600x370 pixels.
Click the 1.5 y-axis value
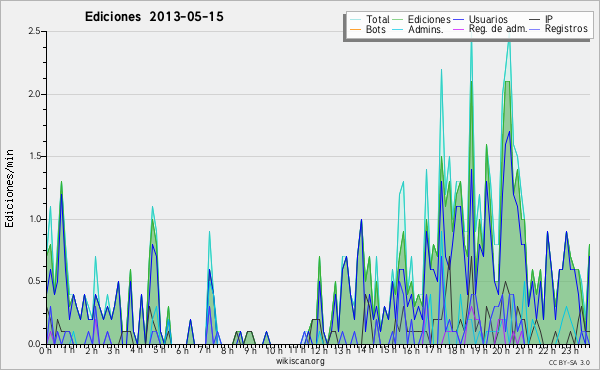(34, 156)
